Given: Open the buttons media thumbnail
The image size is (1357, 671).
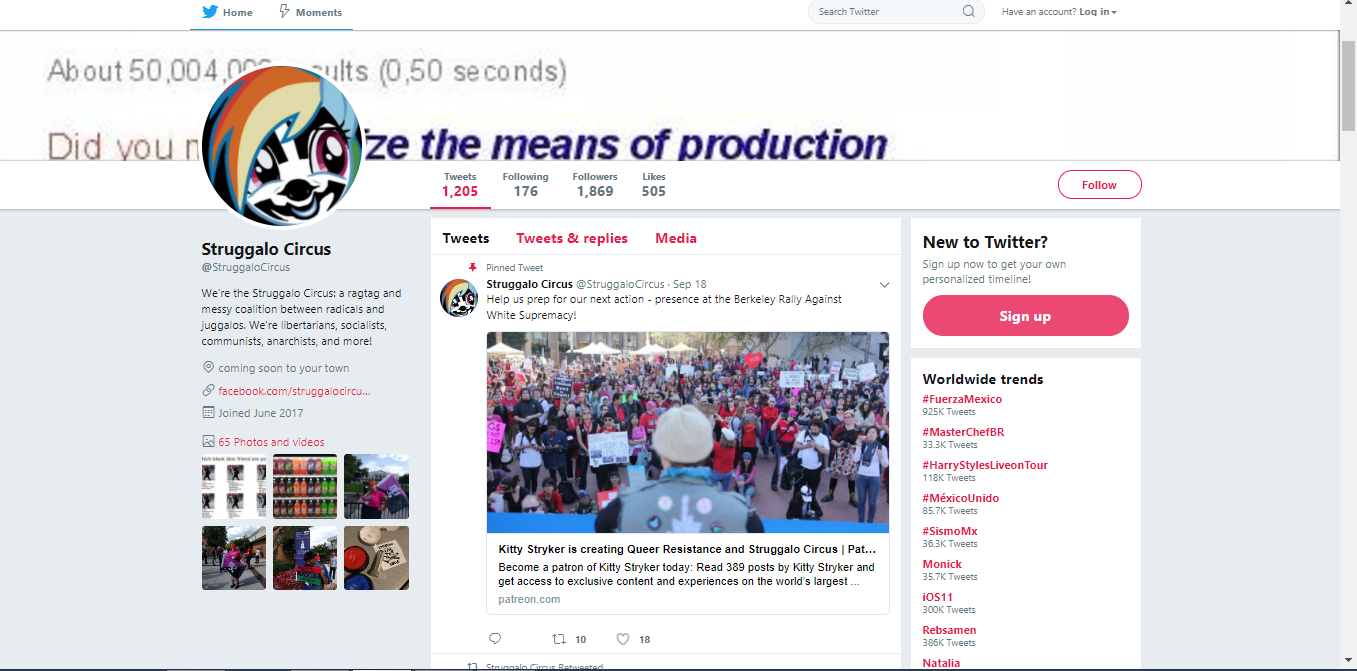Looking at the screenshot, I should pos(376,558).
